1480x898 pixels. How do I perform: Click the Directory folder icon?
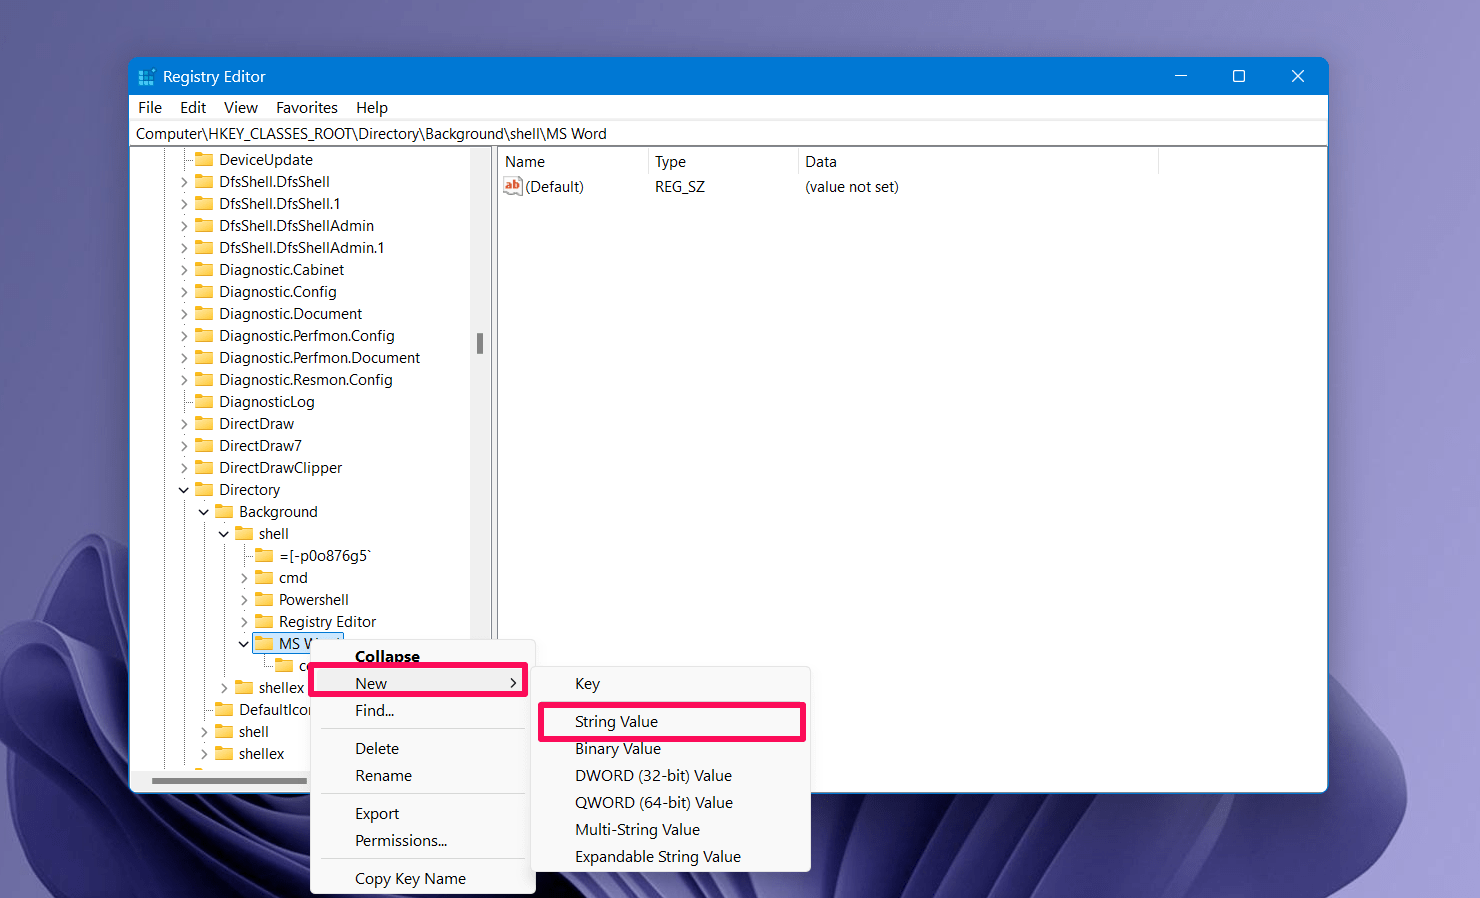click(x=204, y=489)
